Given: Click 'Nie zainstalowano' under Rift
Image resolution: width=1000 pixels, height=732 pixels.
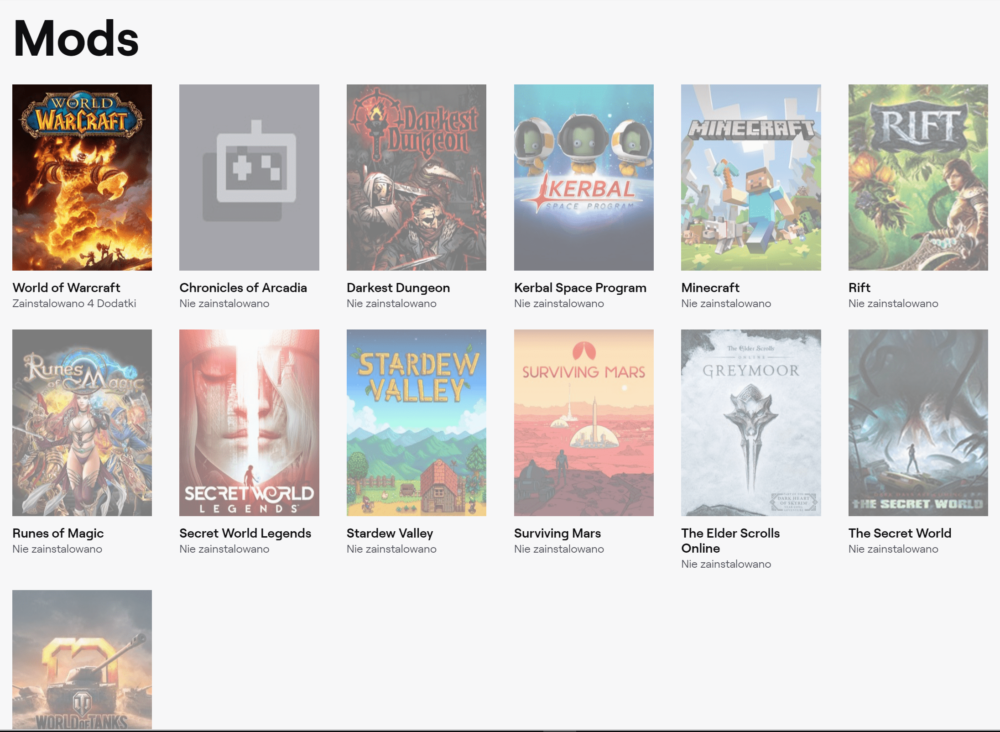Looking at the screenshot, I should pos(893,304).
